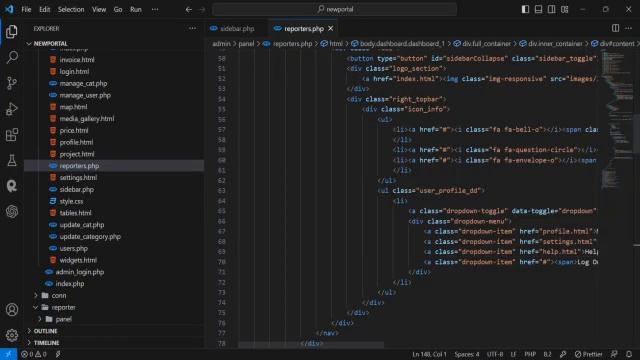Open the Go menu
The image size is (640, 360).
click(x=118, y=9)
